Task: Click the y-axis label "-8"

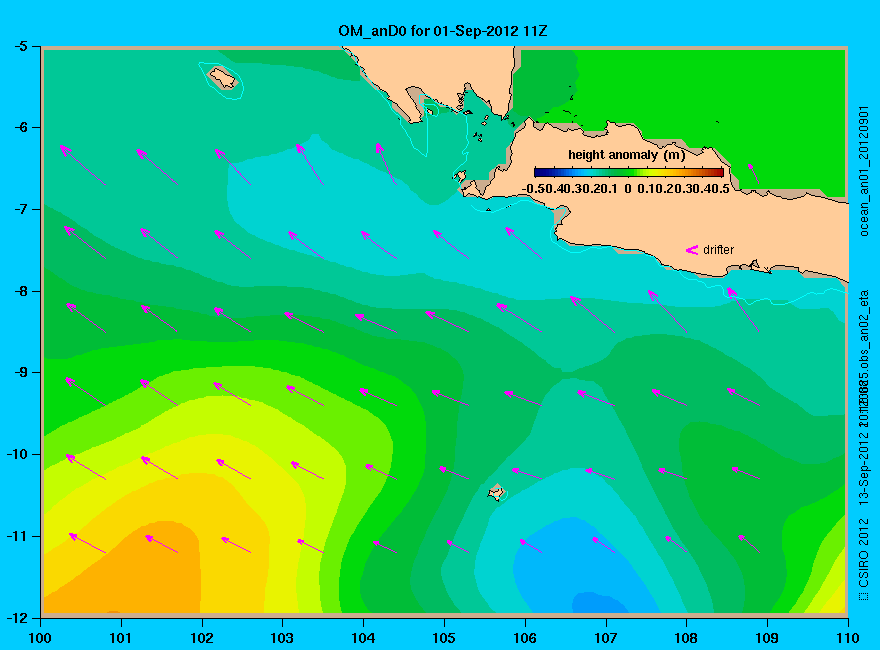Action: [20, 291]
